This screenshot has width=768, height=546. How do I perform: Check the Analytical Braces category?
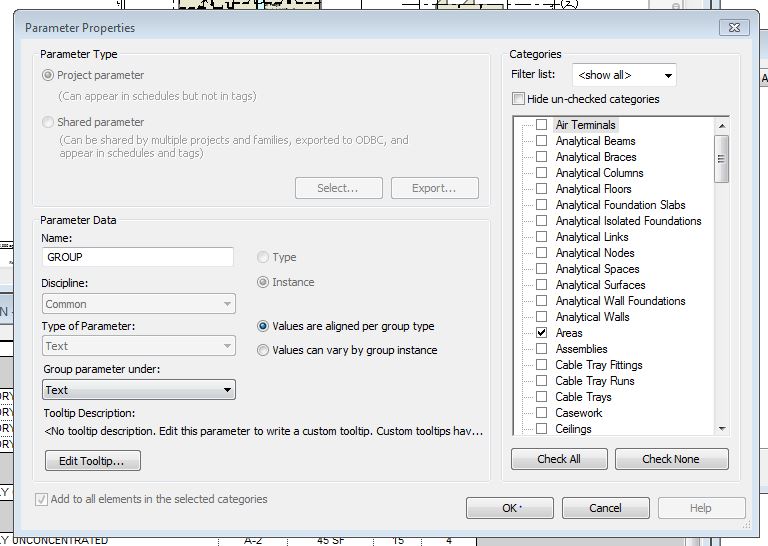point(541,157)
